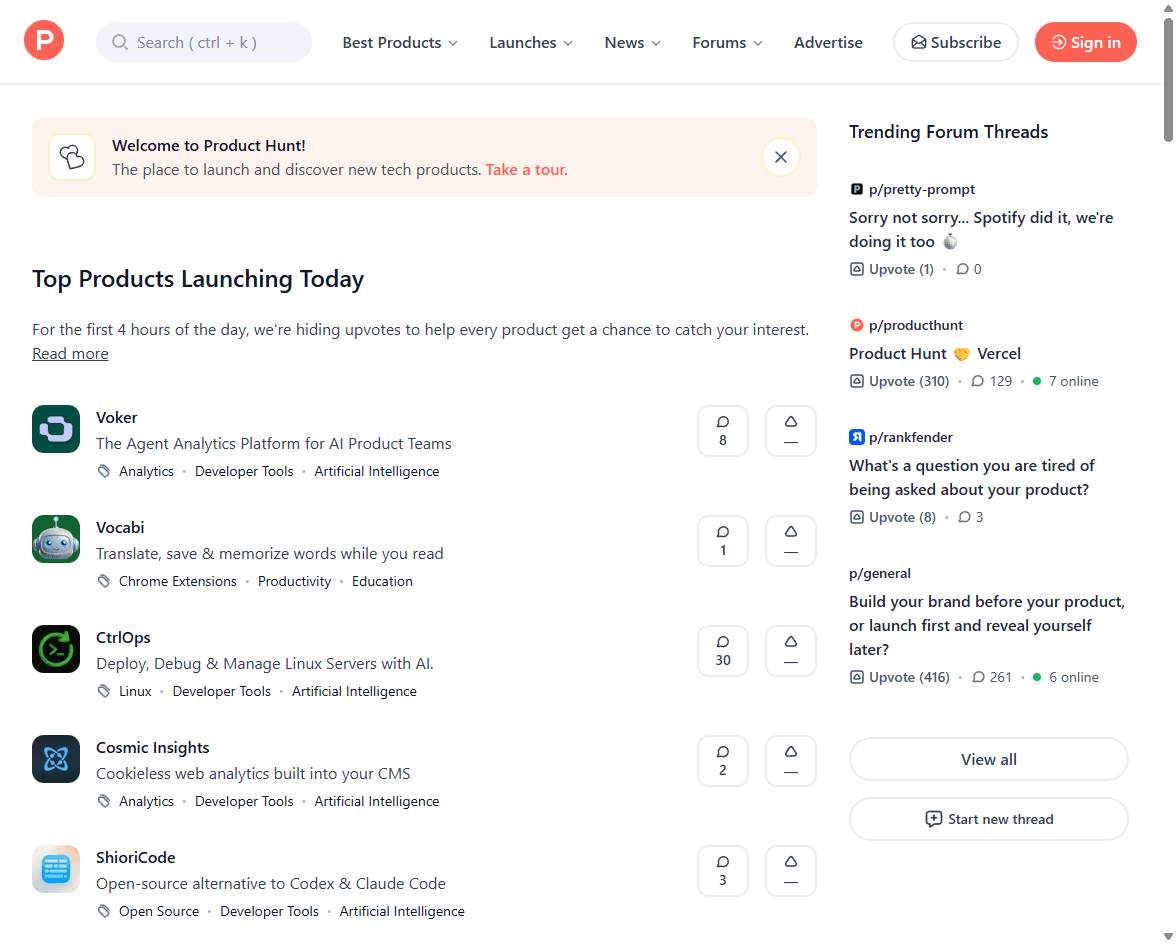Open the build your brand thread
Image resolution: width=1176 pixels, height=944 pixels.
[987, 625]
